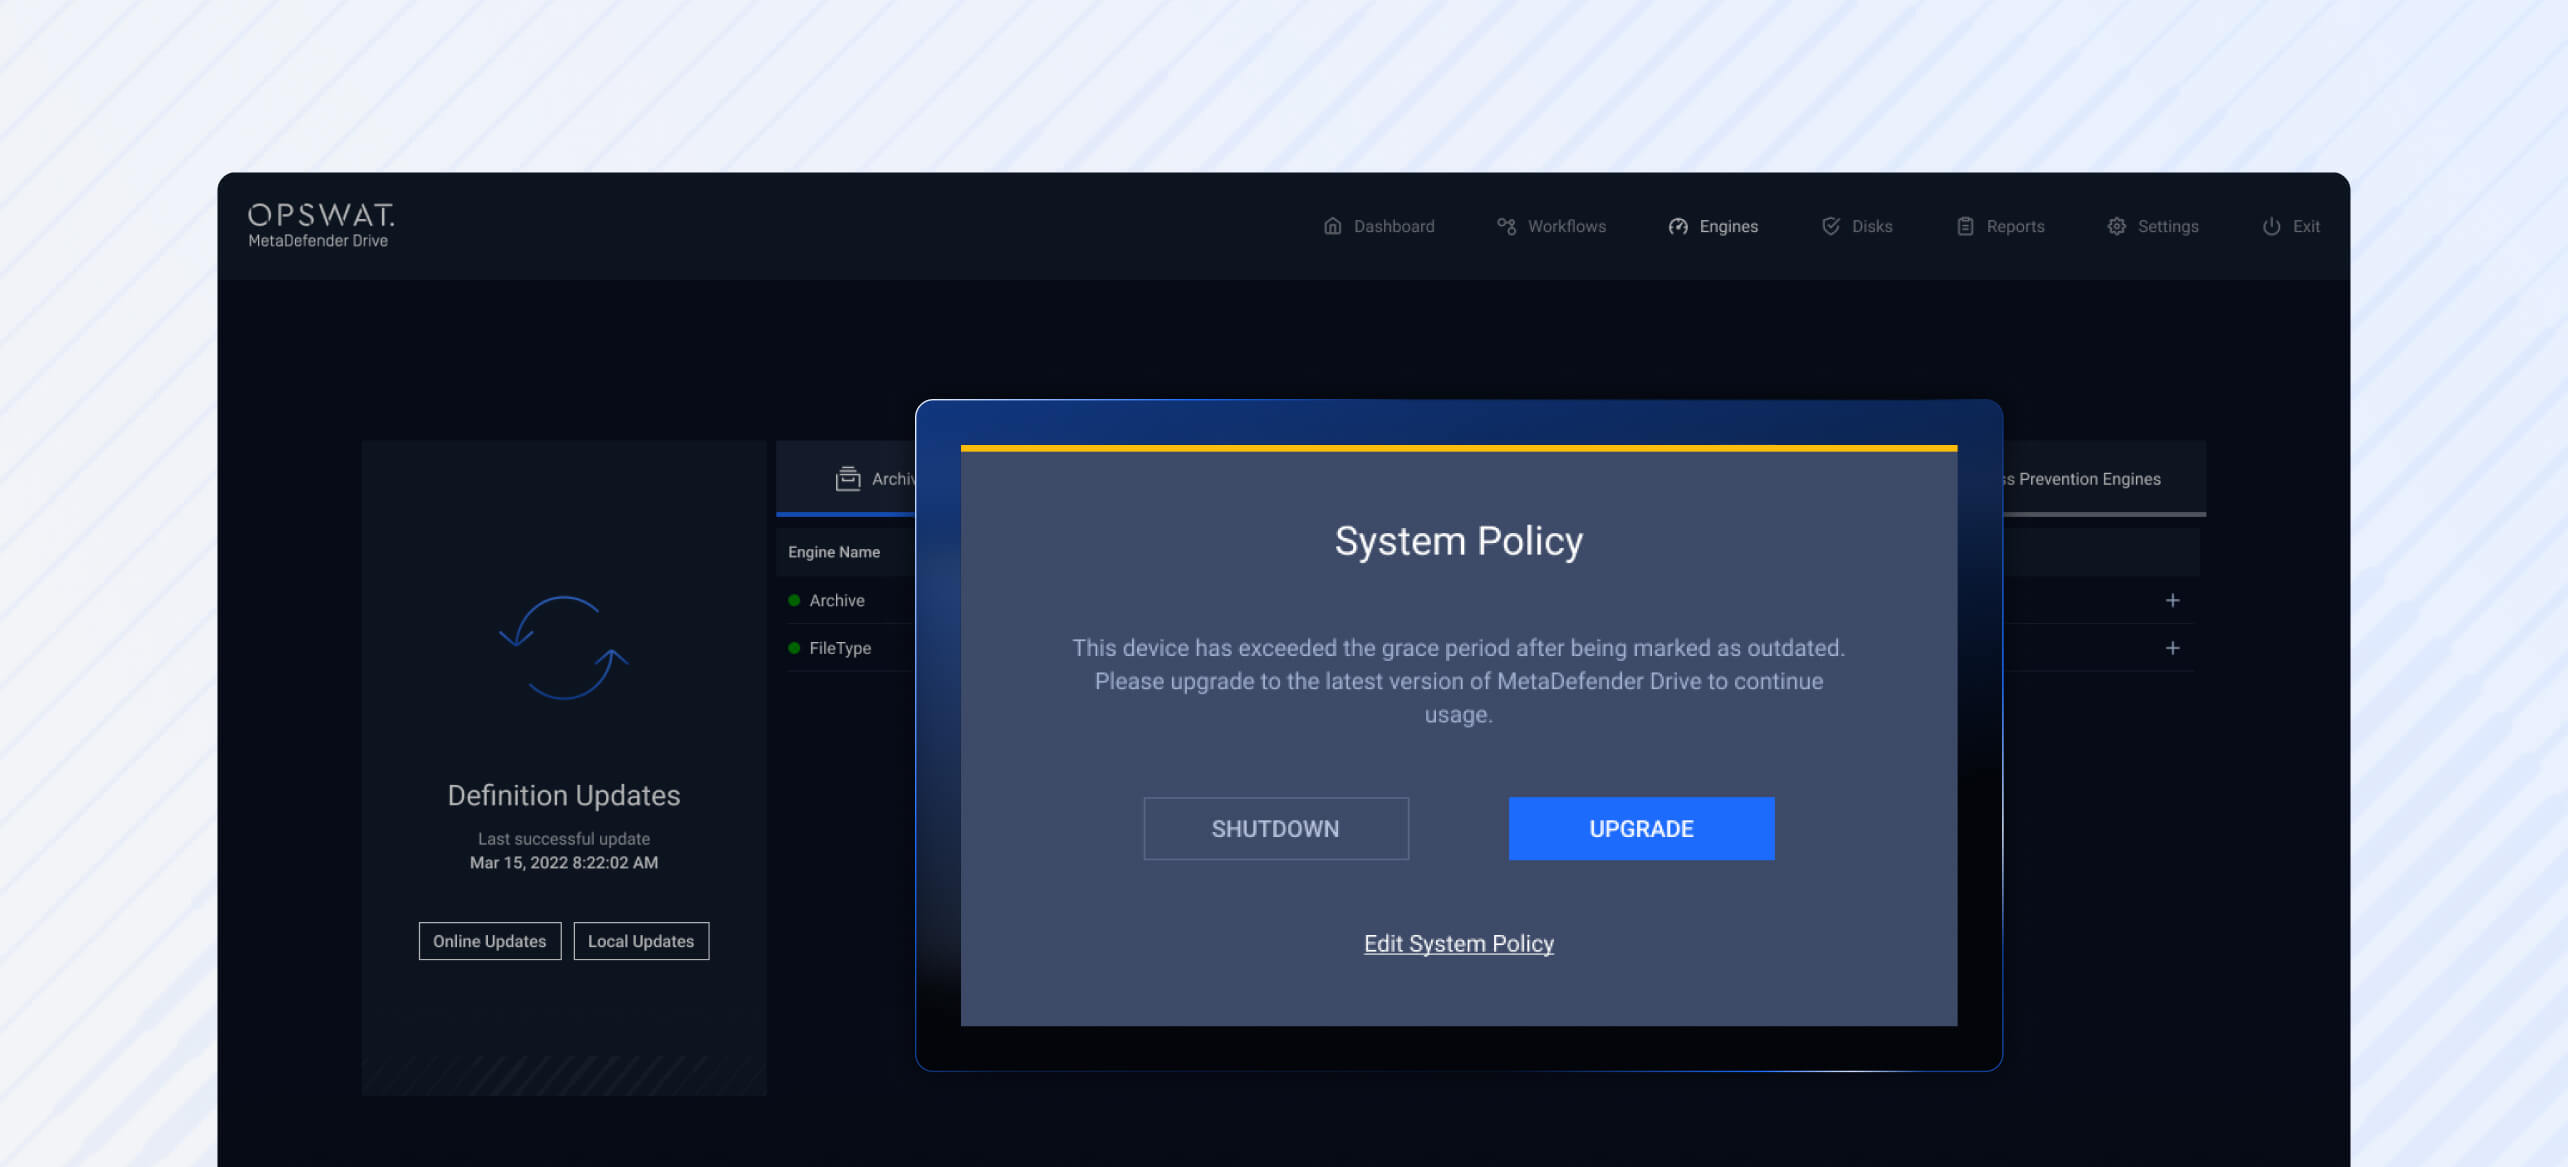Click the Dashboard home icon
Image resolution: width=2568 pixels, height=1167 pixels.
tap(1333, 226)
